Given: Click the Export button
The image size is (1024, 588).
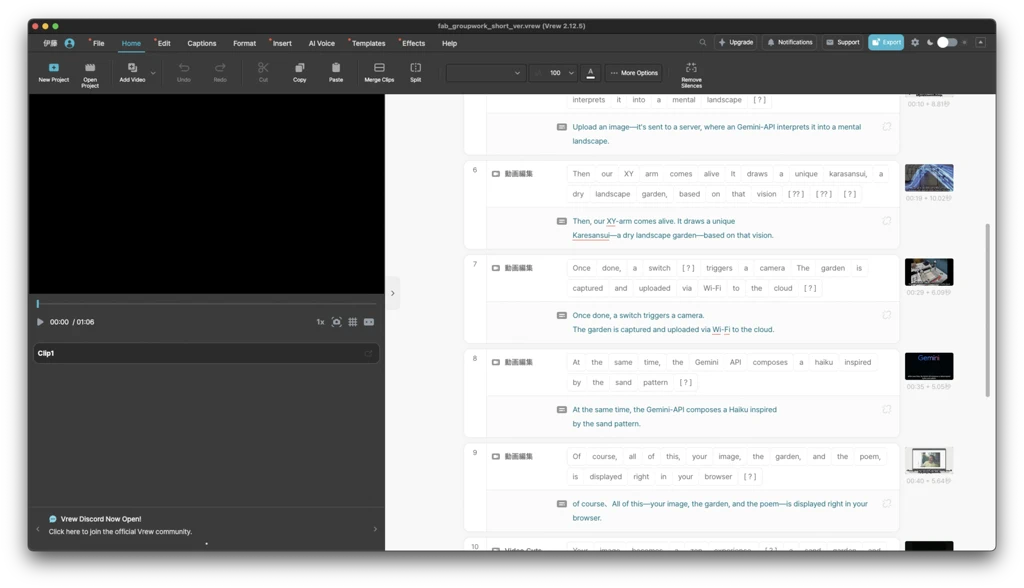Looking at the screenshot, I should click(x=886, y=42).
